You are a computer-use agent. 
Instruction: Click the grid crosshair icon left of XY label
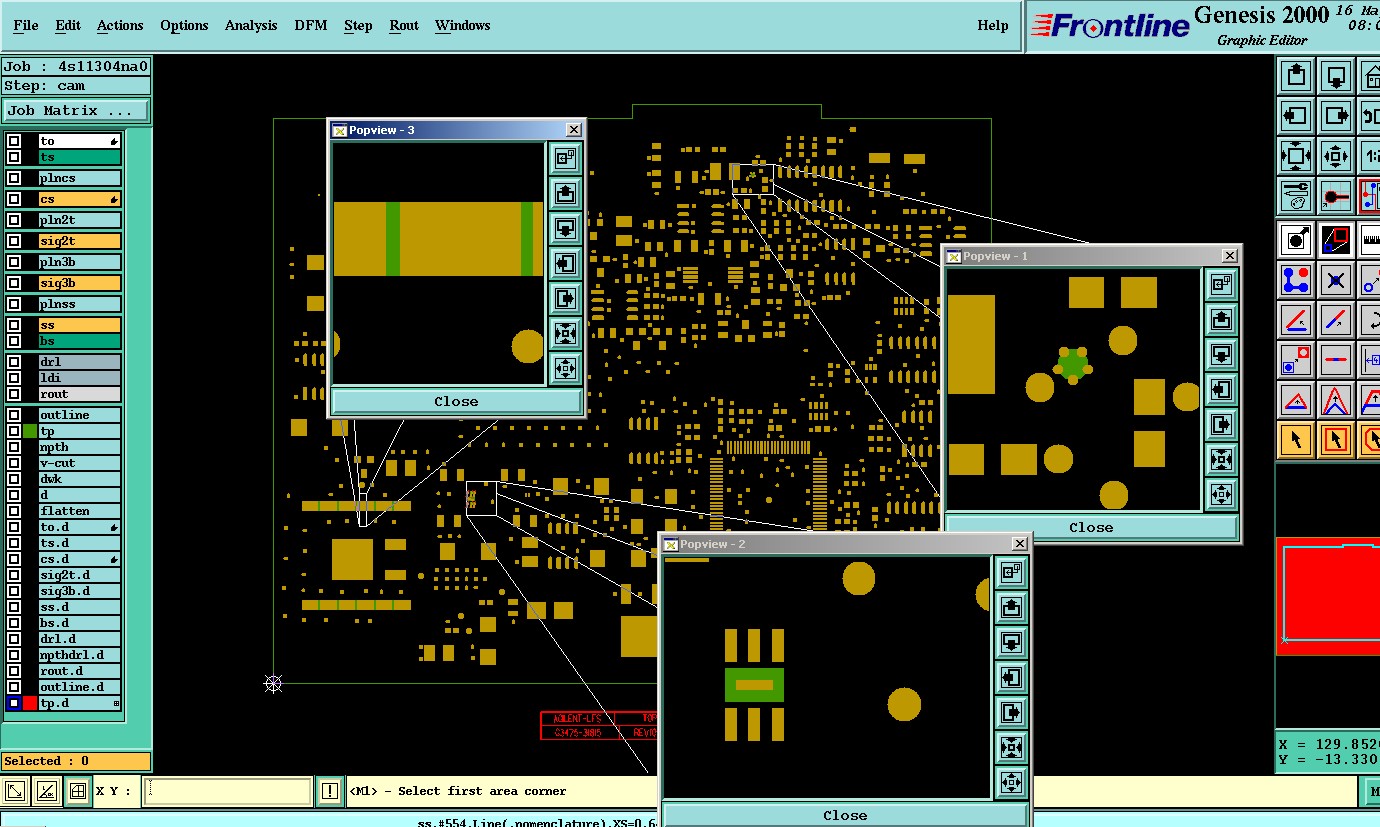78,791
